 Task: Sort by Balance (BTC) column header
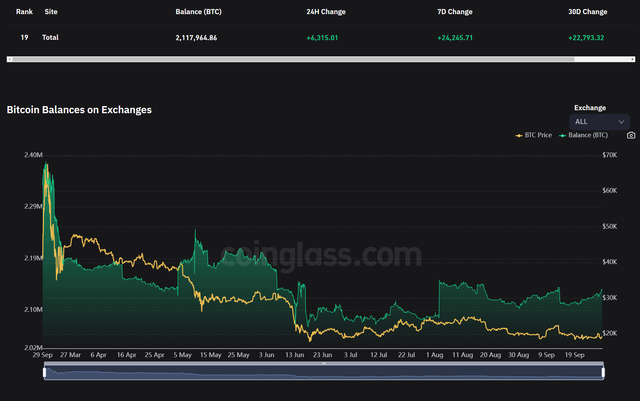click(198, 12)
